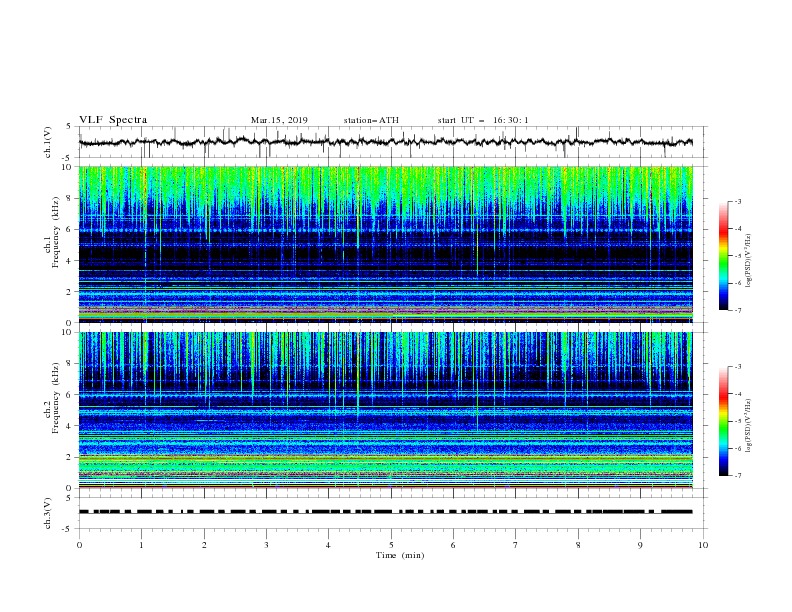Screen dimensions: 792x612
Task: Click the 'ch.1(V)' waveform axis label
Action: point(48,142)
